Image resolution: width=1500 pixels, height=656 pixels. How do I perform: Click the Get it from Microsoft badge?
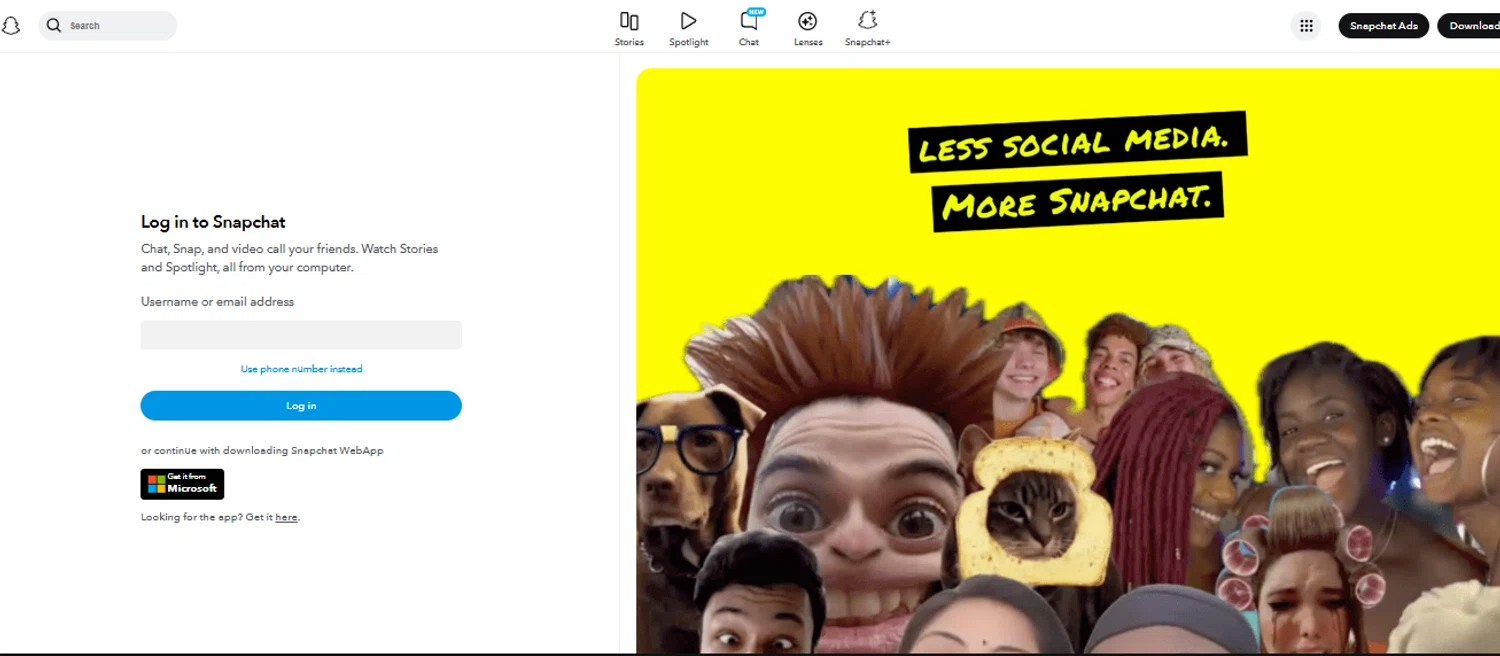[182, 484]
